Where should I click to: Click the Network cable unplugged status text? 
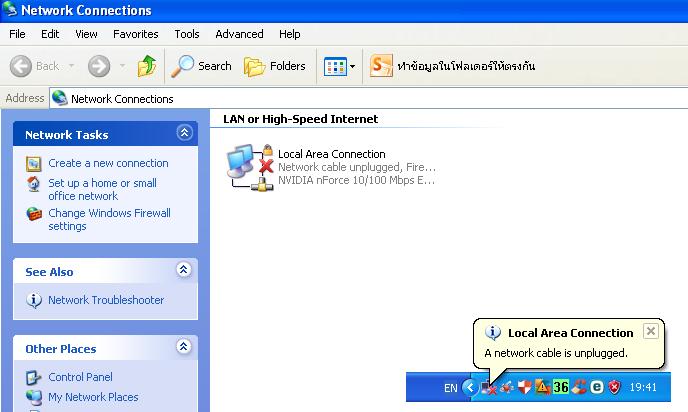(357, 167)
